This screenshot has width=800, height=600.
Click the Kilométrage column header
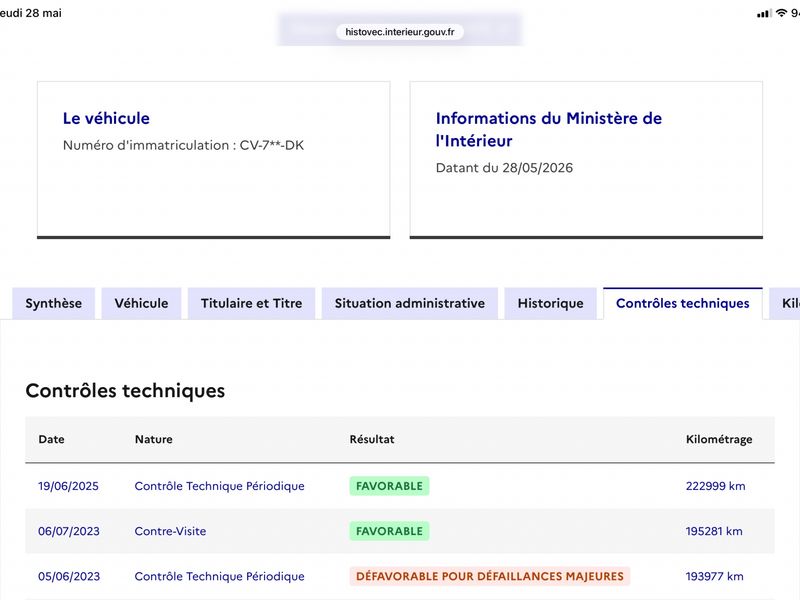point(719,440)
